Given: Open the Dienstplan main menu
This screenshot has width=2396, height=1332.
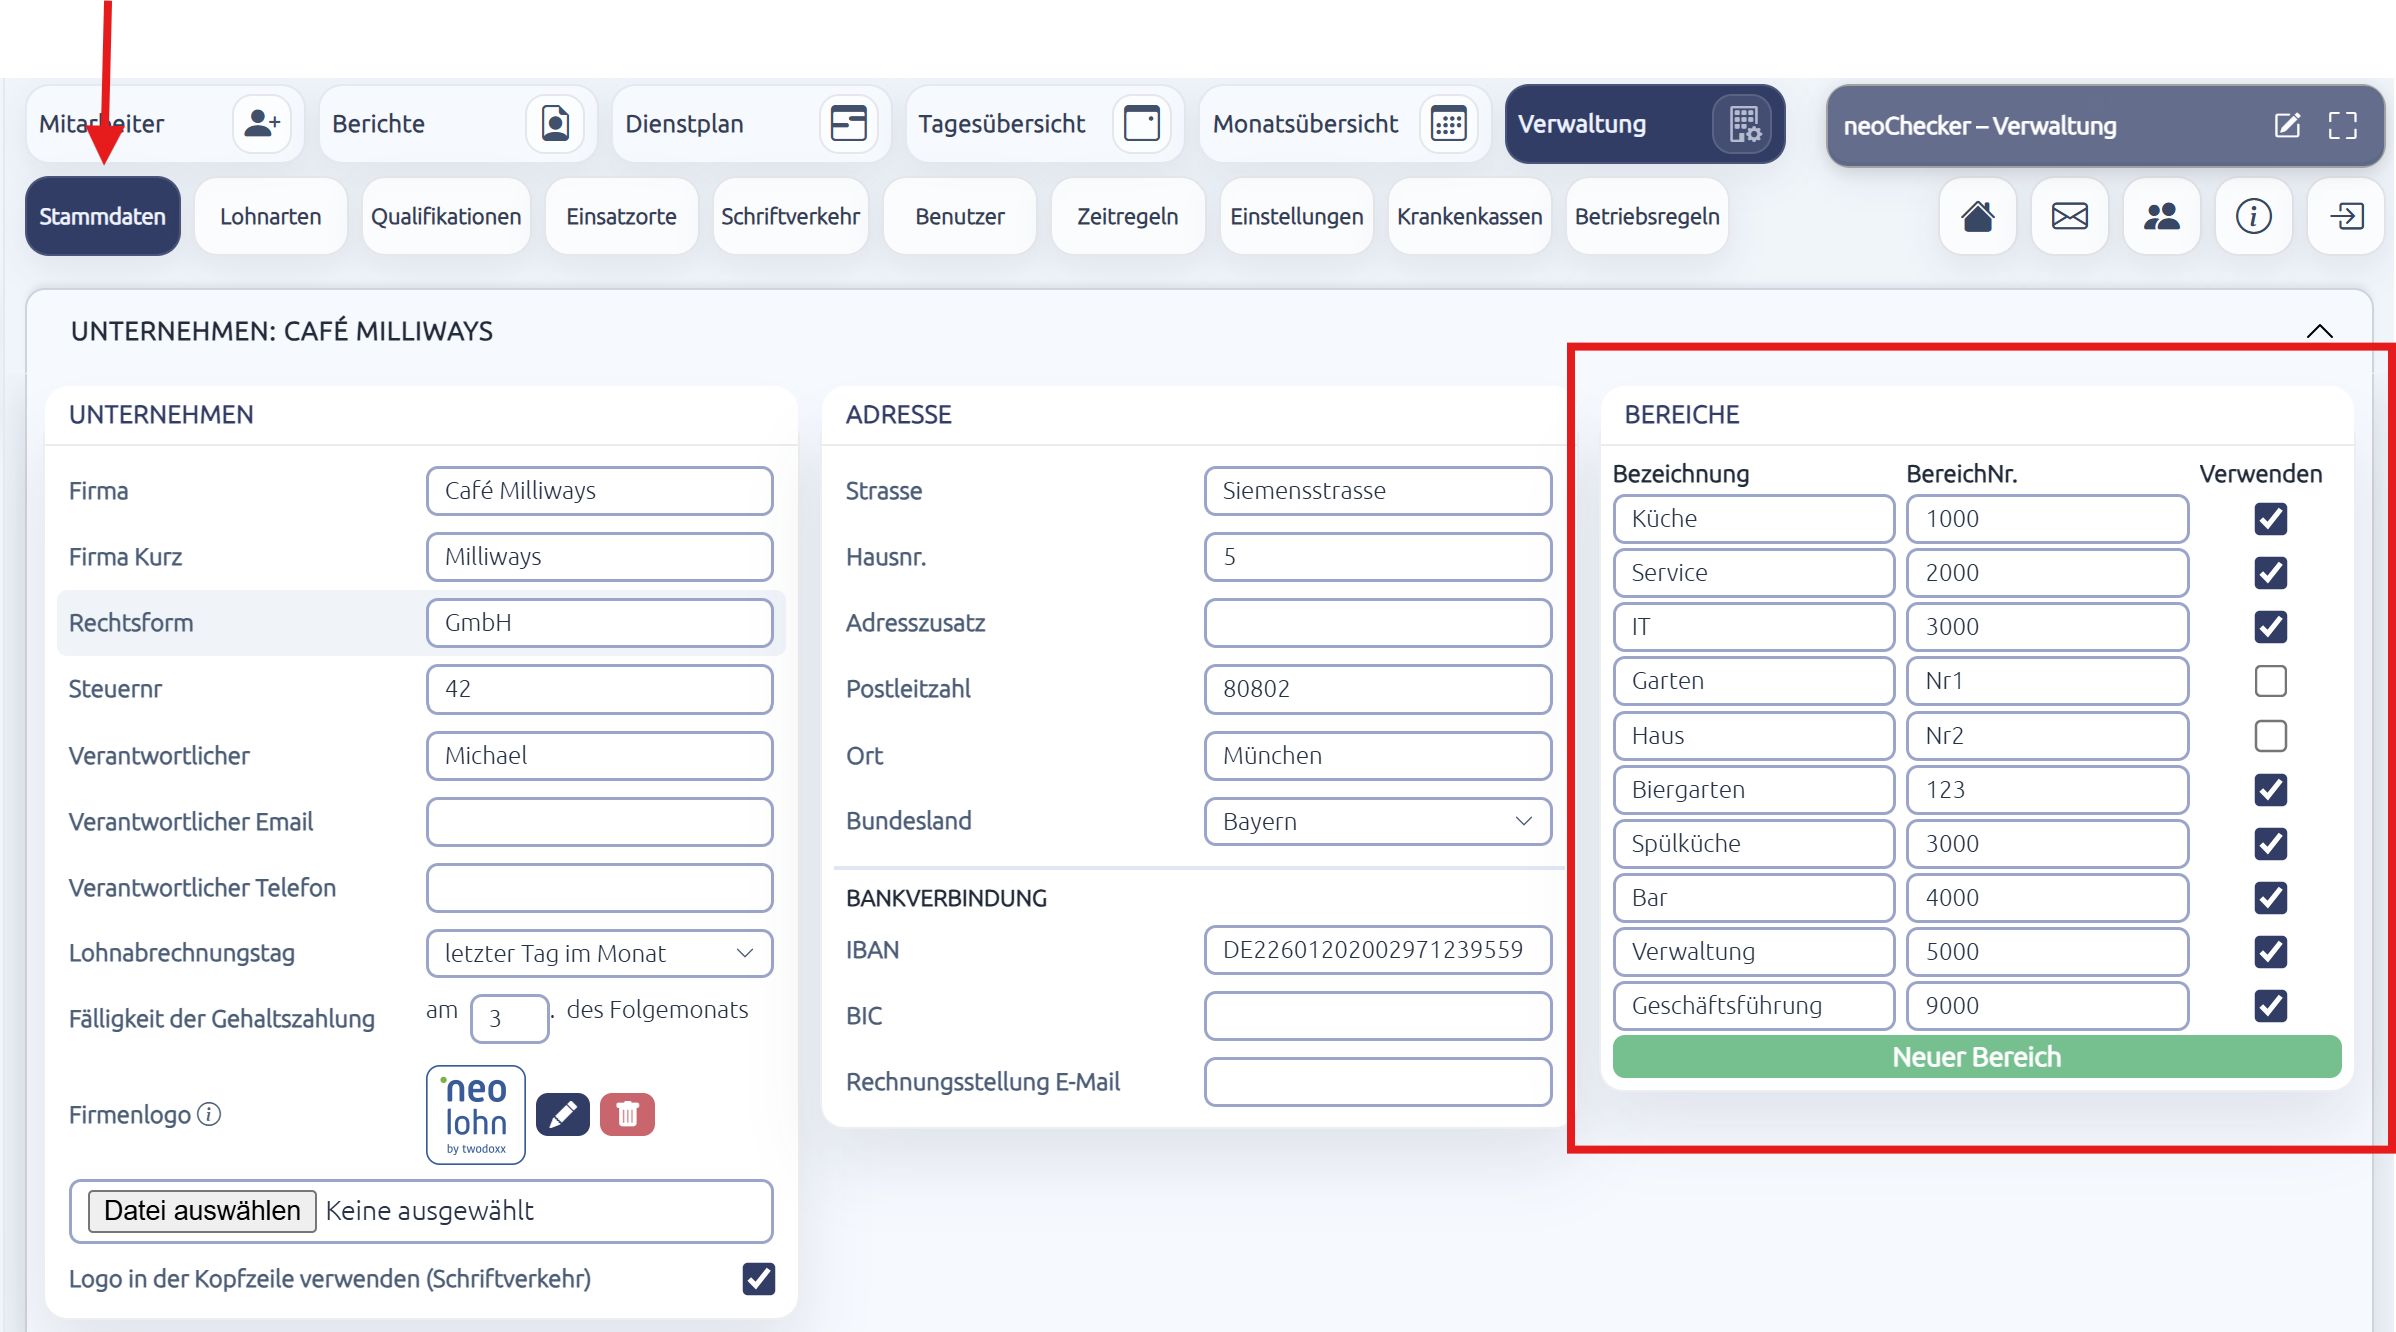Looking at the screenshot, I should 750,124.
